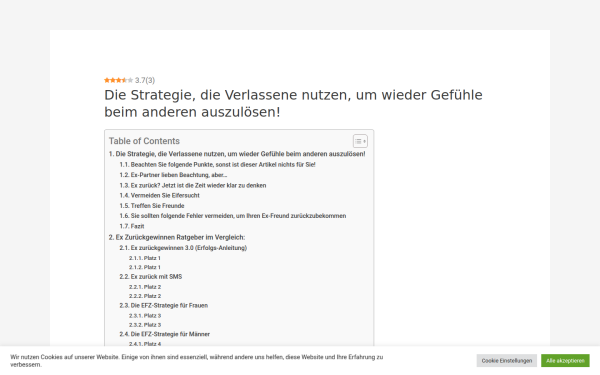Click the '2.3.2. Platz 3' link
This screenshot has height=375, width=600.
click(145, 324)
